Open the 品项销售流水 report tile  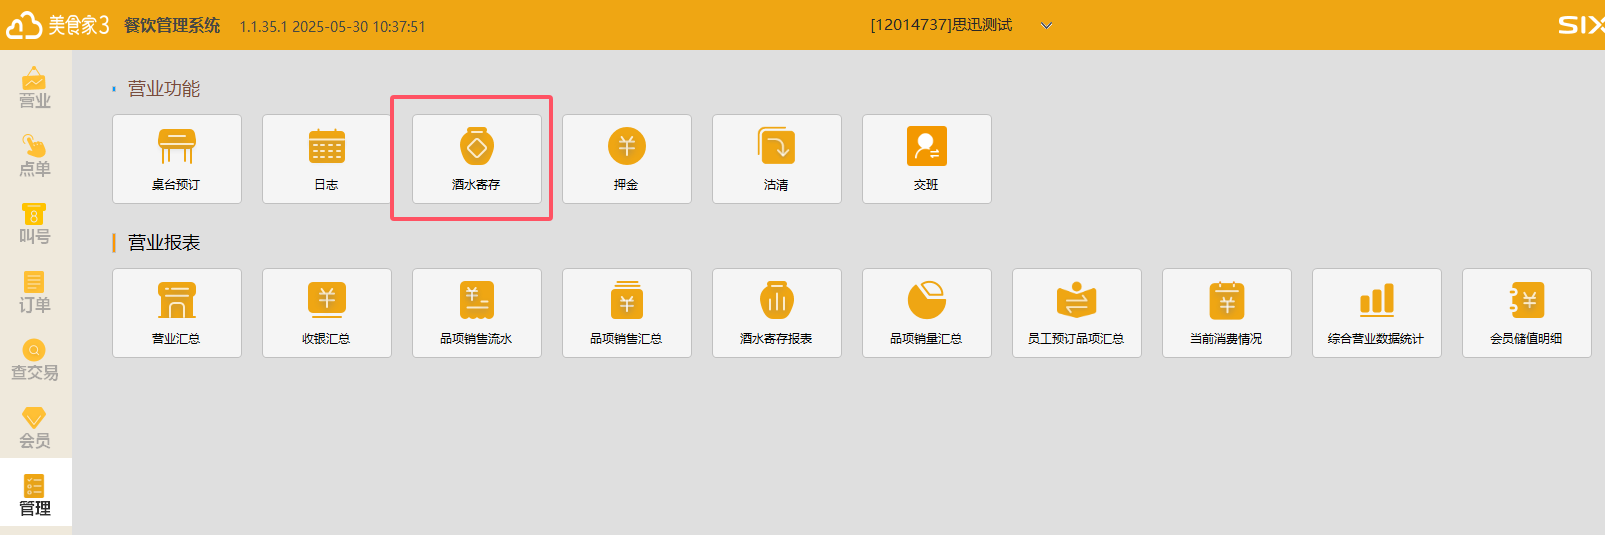pos(477,313)
